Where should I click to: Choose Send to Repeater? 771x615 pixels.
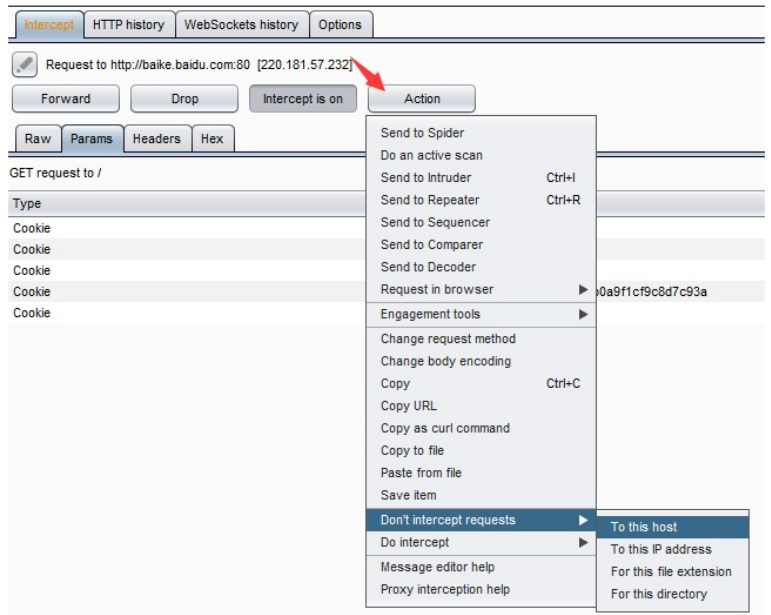tap(481, 200)
